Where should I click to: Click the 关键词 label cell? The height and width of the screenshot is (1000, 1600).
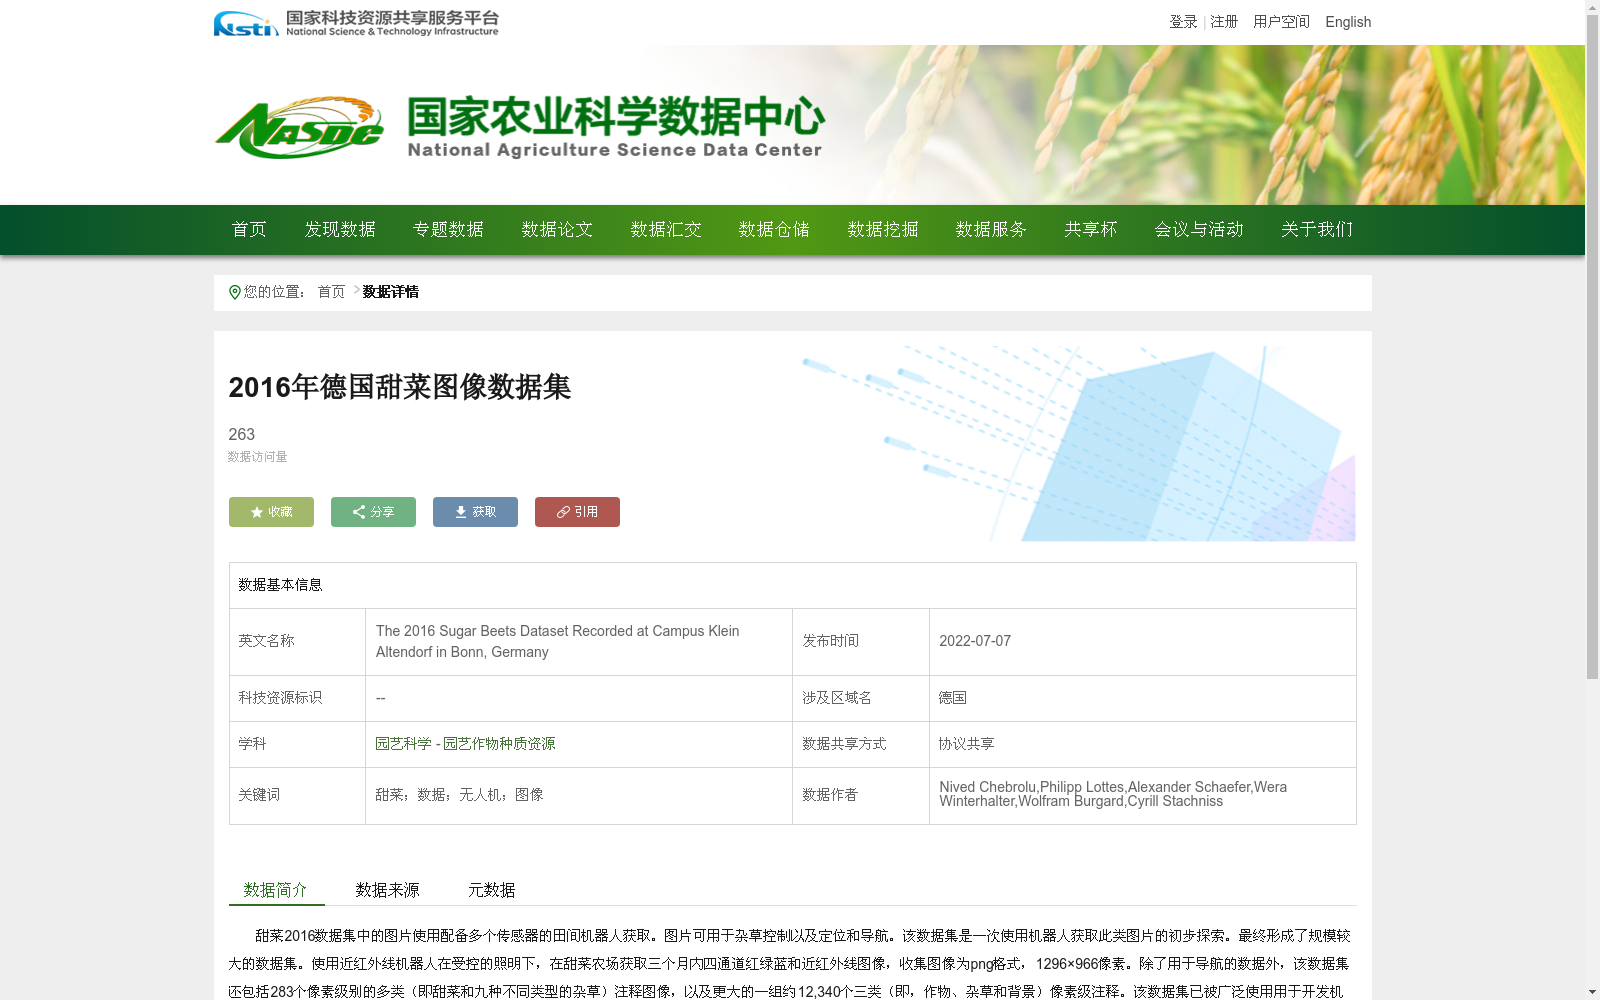tap(297, 795)
